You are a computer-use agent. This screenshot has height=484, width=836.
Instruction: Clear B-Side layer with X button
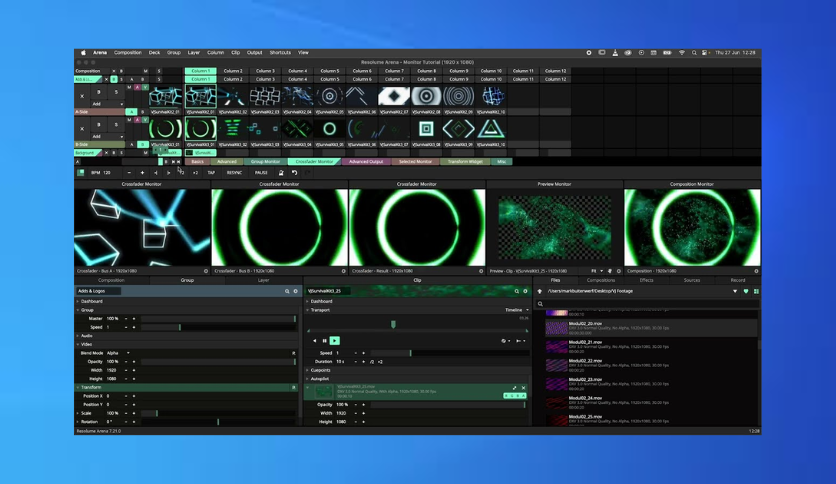coord(82,129)
